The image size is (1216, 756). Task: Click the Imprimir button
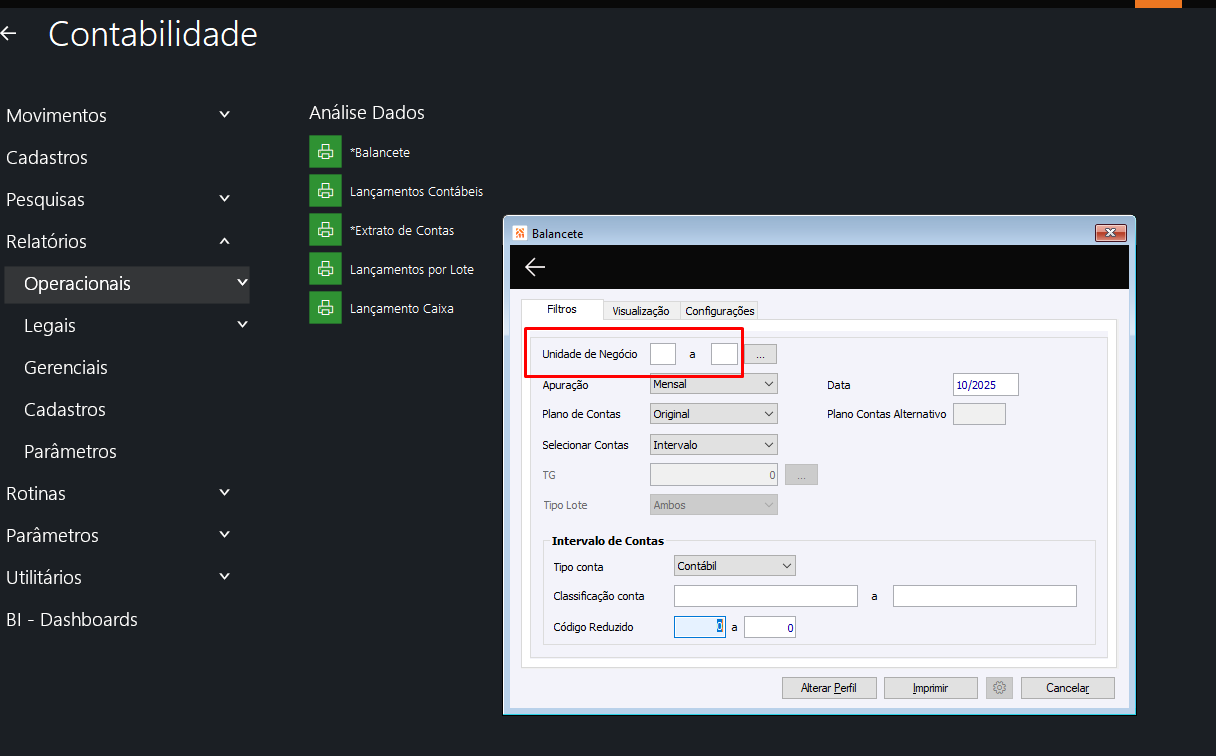point(930,688)
